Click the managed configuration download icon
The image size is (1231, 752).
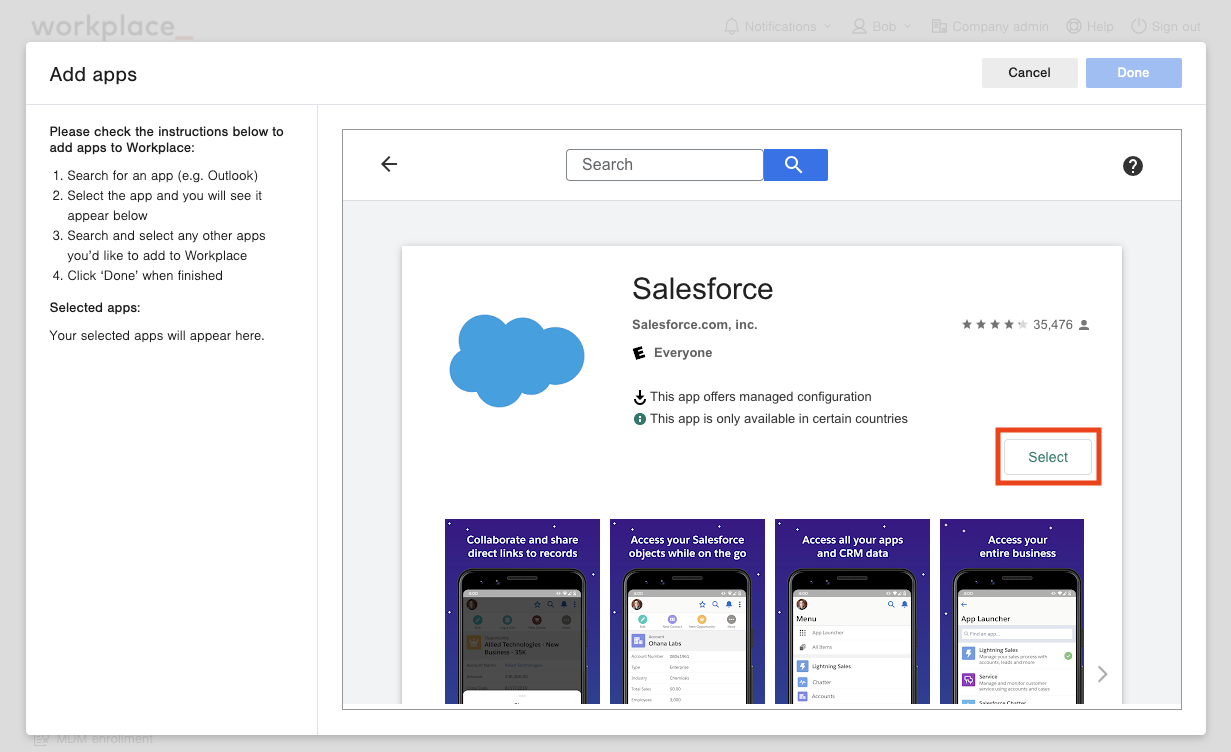(640, 397)
